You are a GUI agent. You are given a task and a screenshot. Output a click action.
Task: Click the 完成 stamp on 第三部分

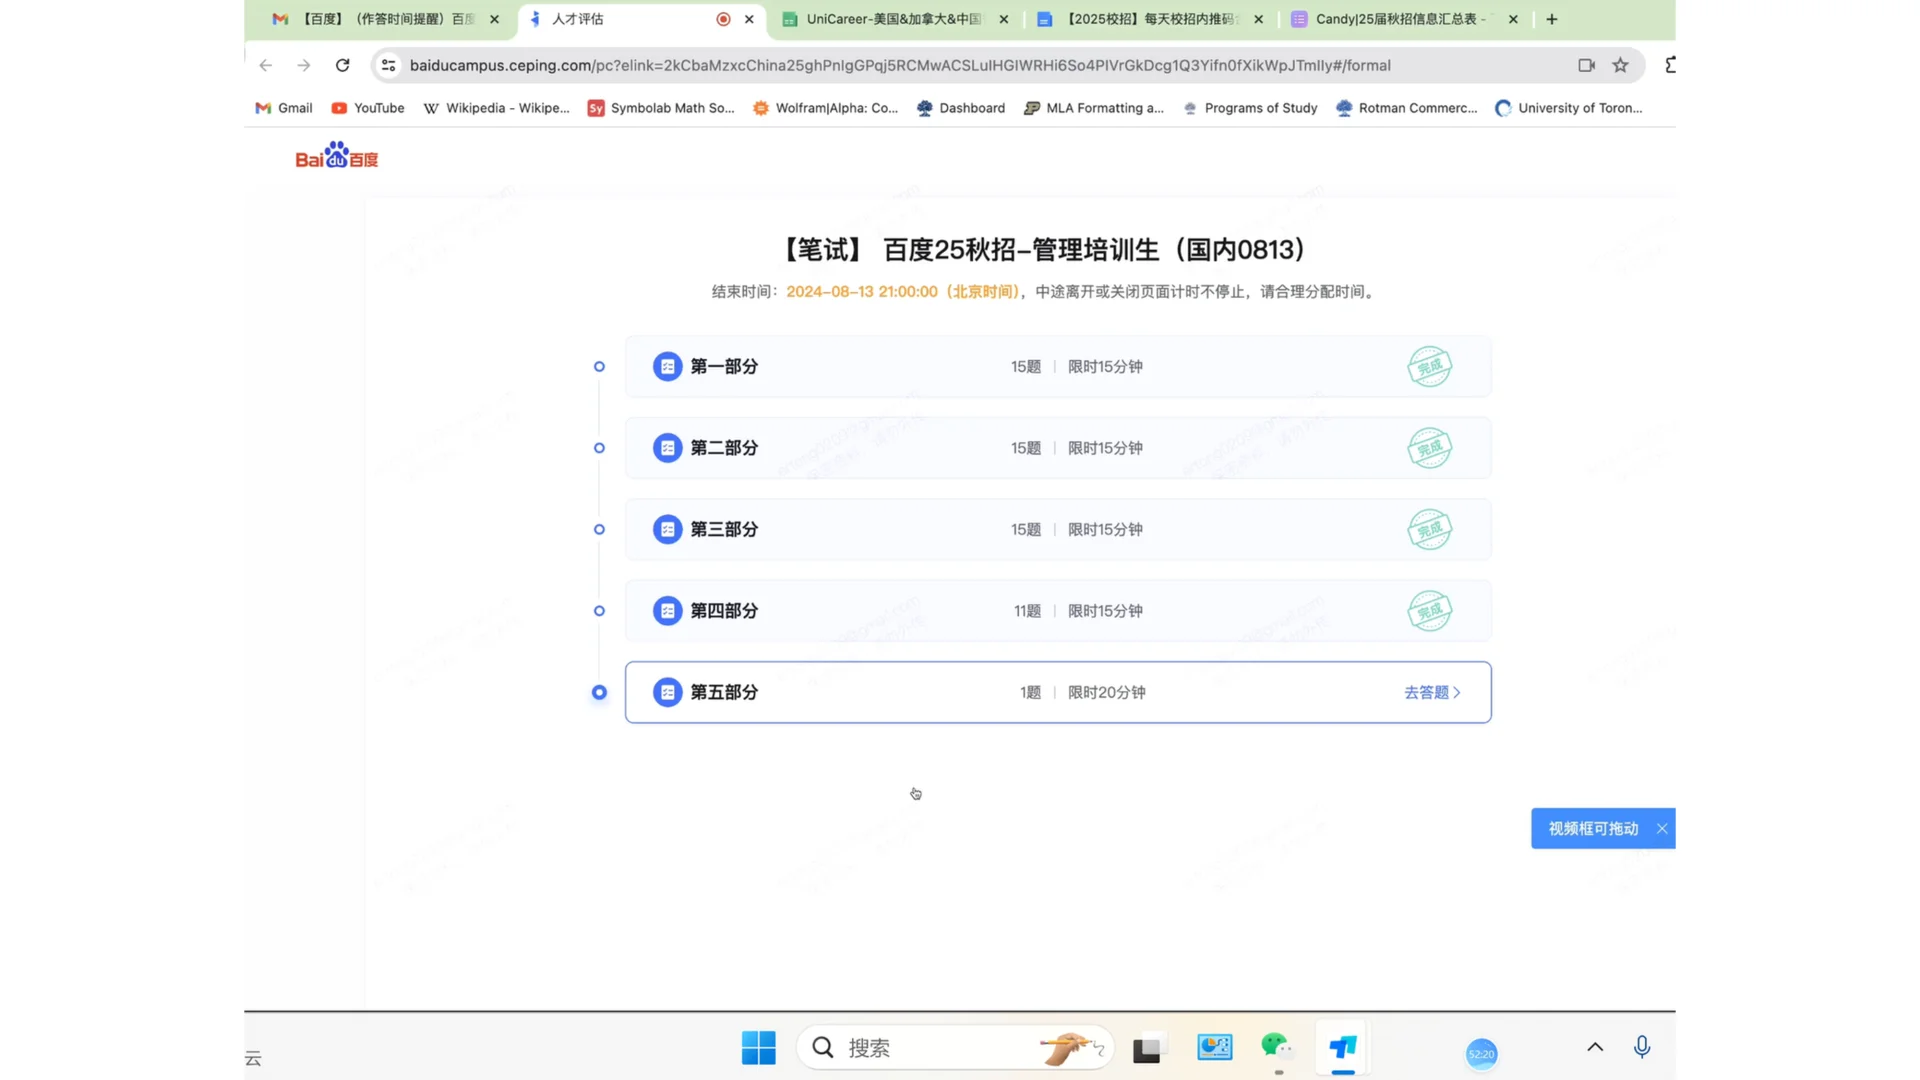[x=1430, y=529]
